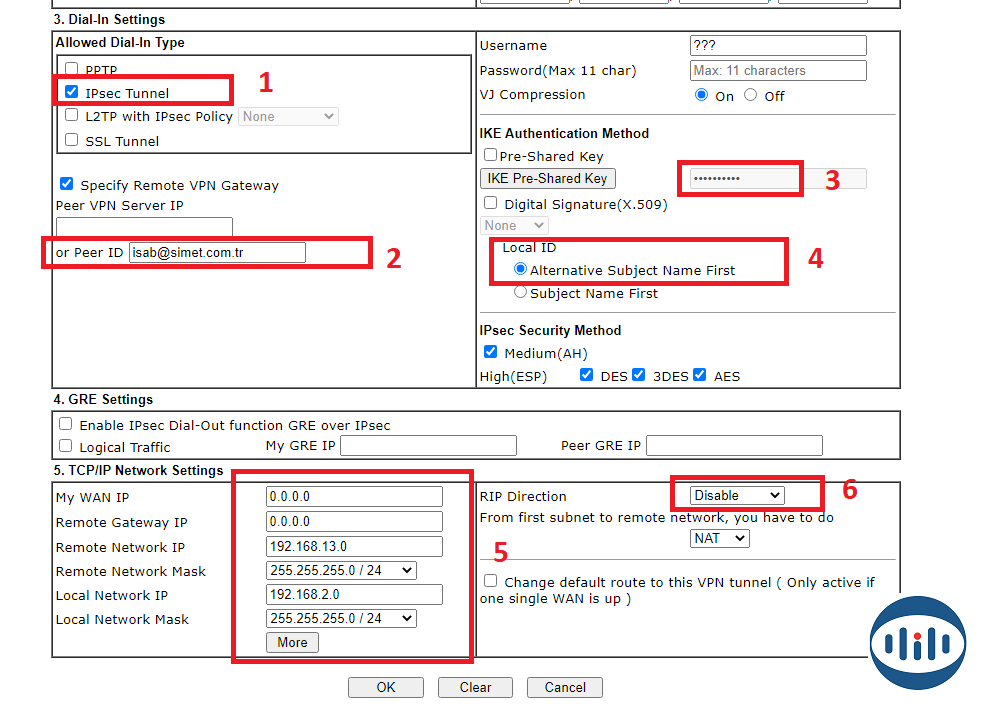
Task: Click the IKE Pre-Shared Key button
Action: pyautogui.click(x=547, y=178)
